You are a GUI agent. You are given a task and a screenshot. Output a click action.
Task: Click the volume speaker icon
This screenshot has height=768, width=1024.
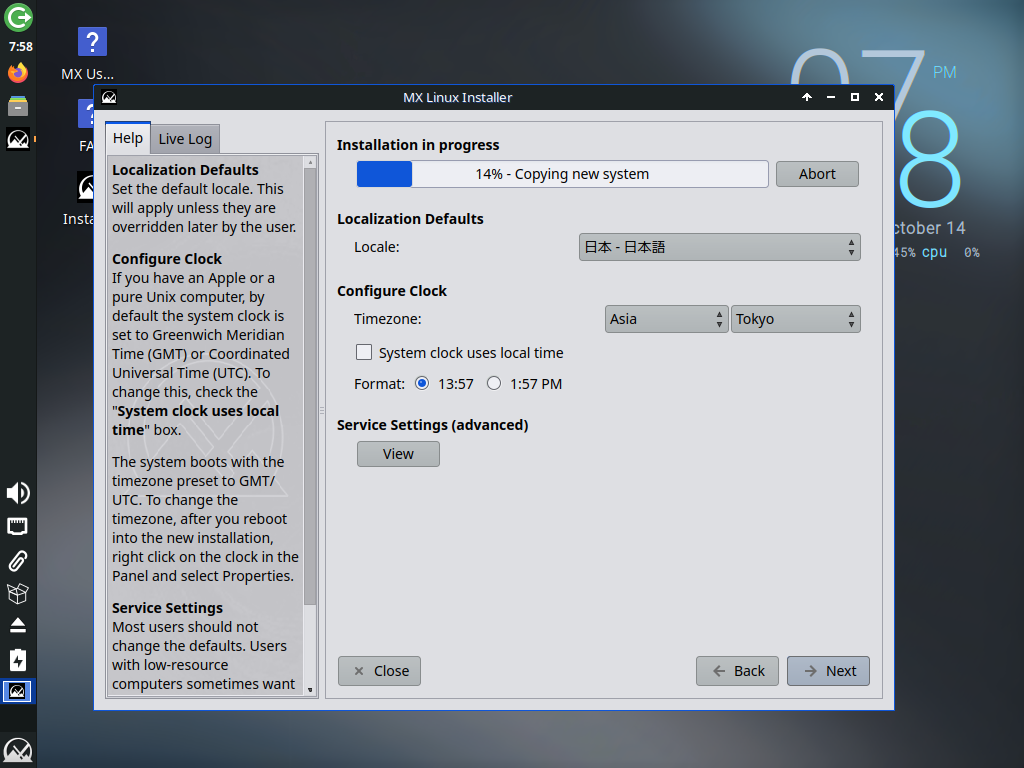click(18, 493)
